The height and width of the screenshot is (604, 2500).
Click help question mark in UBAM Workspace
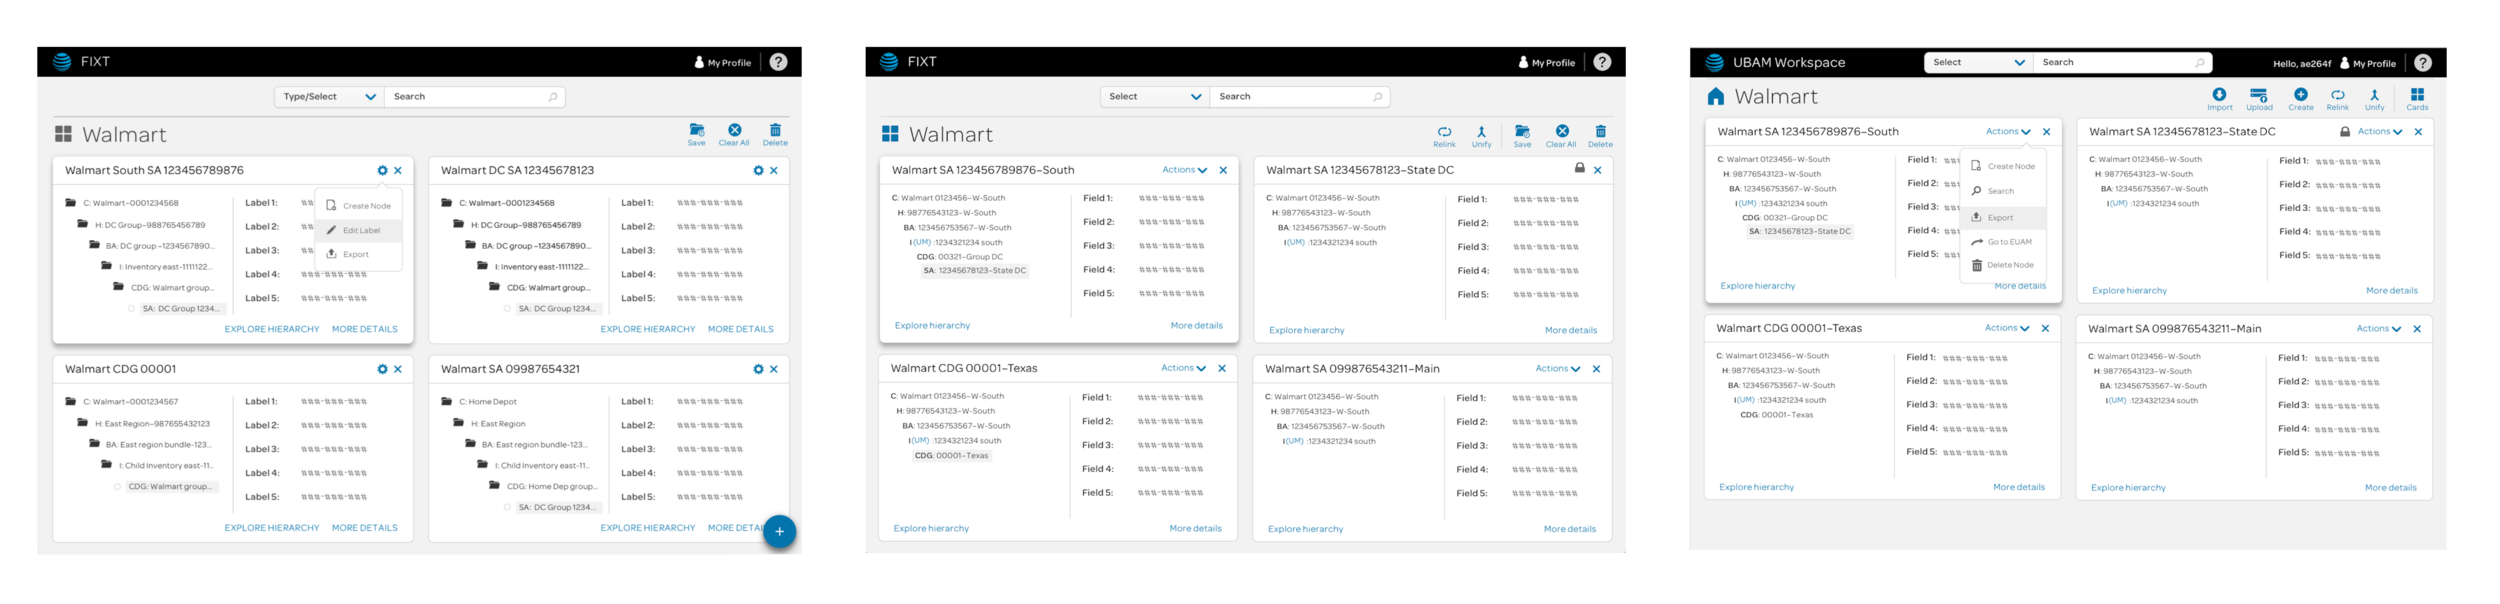(x=2423, y=63)
